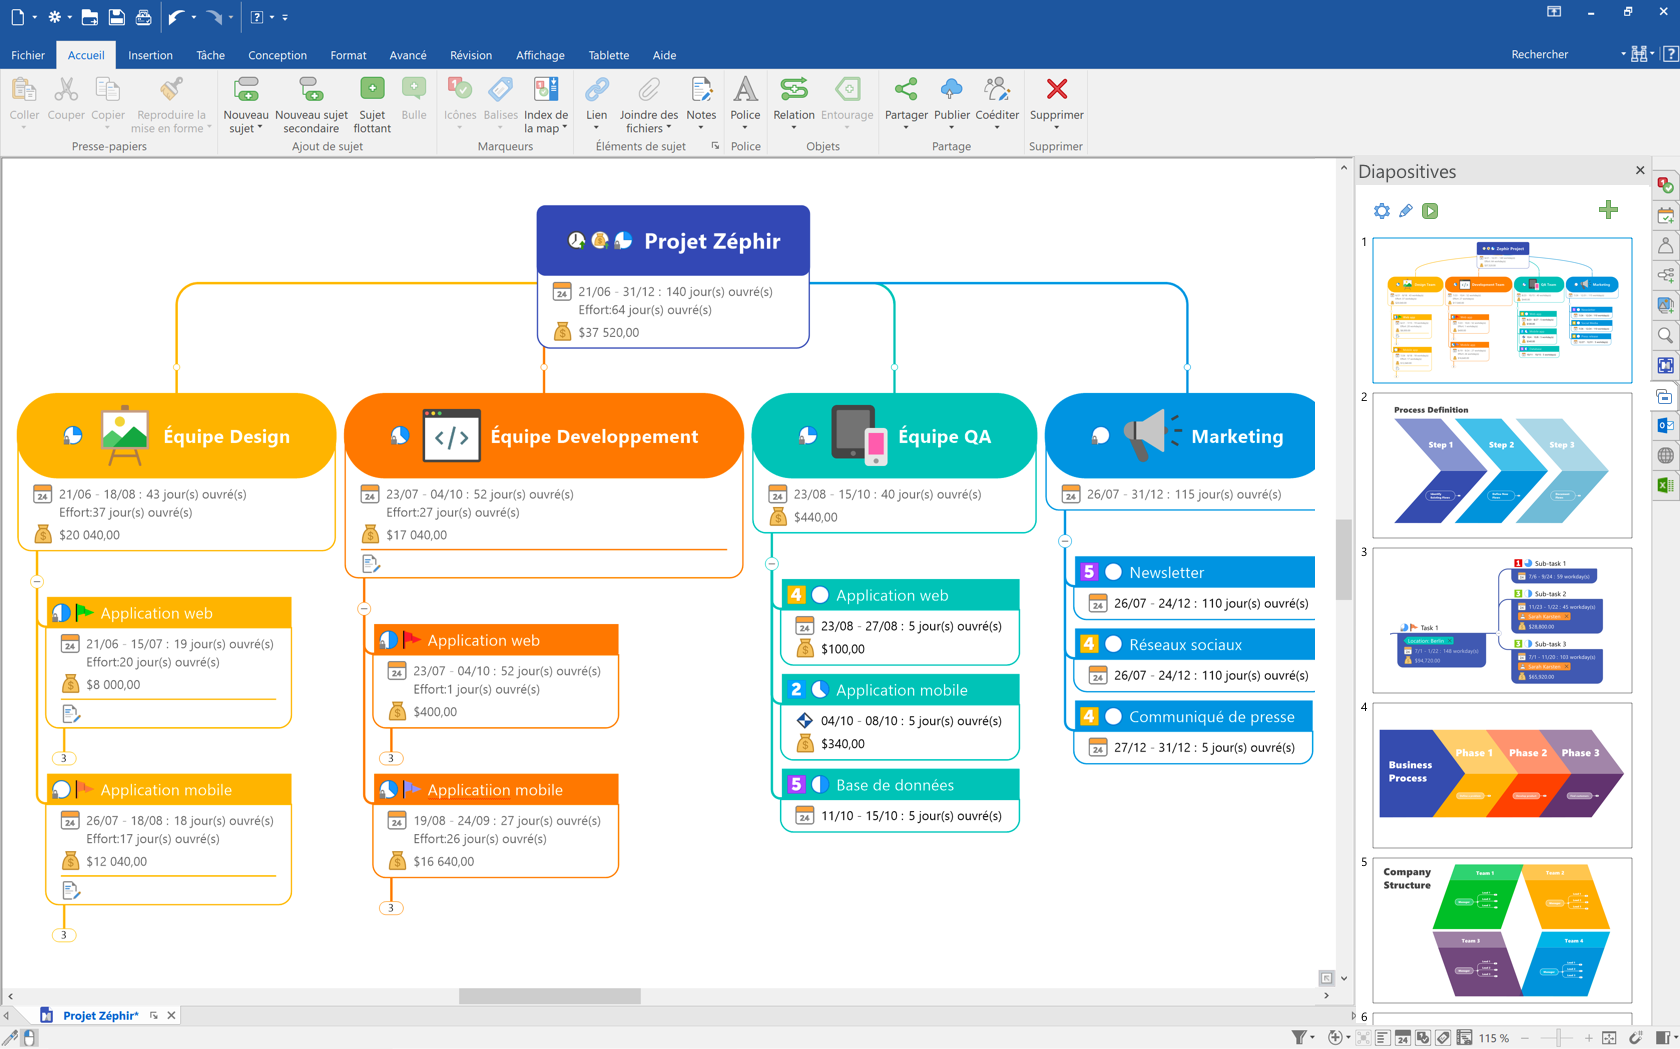Image resolution: width=1680 pixels, height=1049 pixels.
Task: Open the search magnifier in the right sidebar
Action: pos(1665,335)
